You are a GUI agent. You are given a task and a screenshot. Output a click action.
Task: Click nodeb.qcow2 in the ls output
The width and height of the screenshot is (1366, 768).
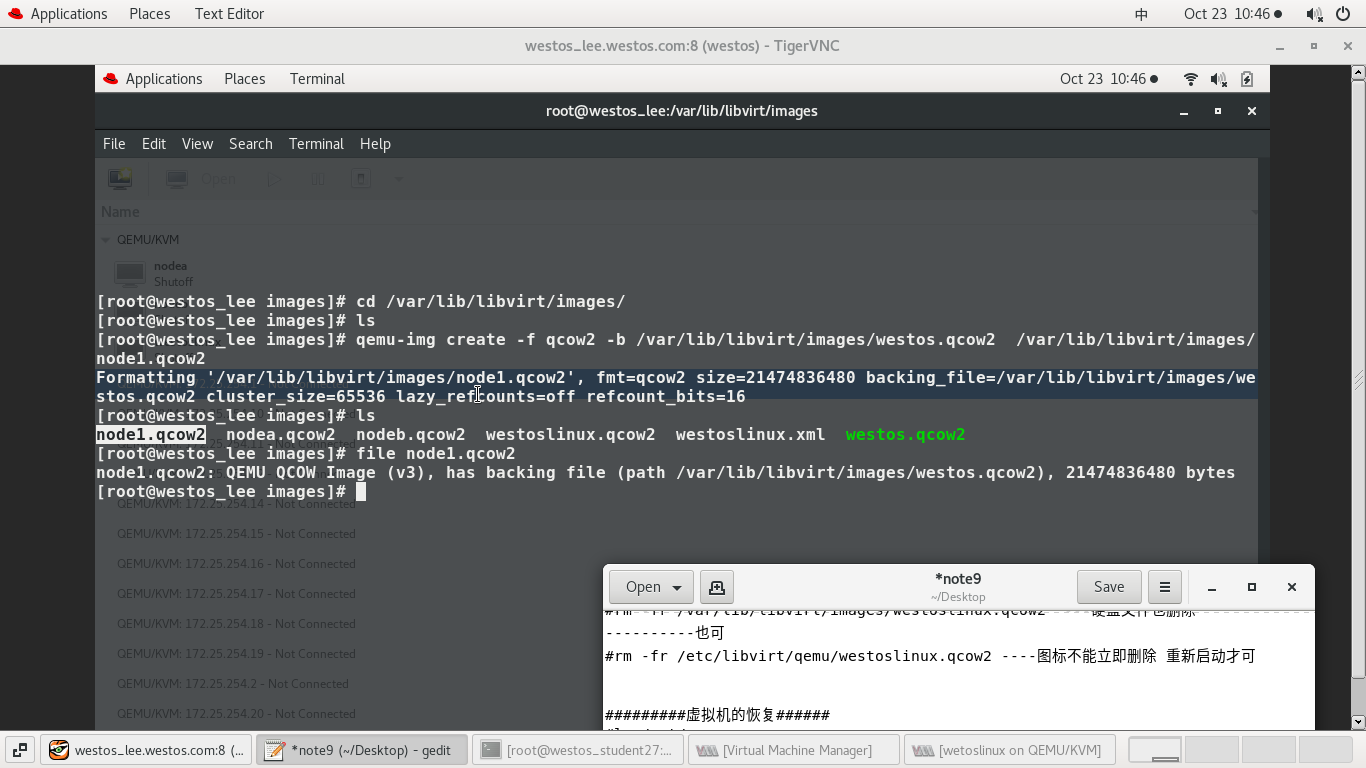click(411, 435)
